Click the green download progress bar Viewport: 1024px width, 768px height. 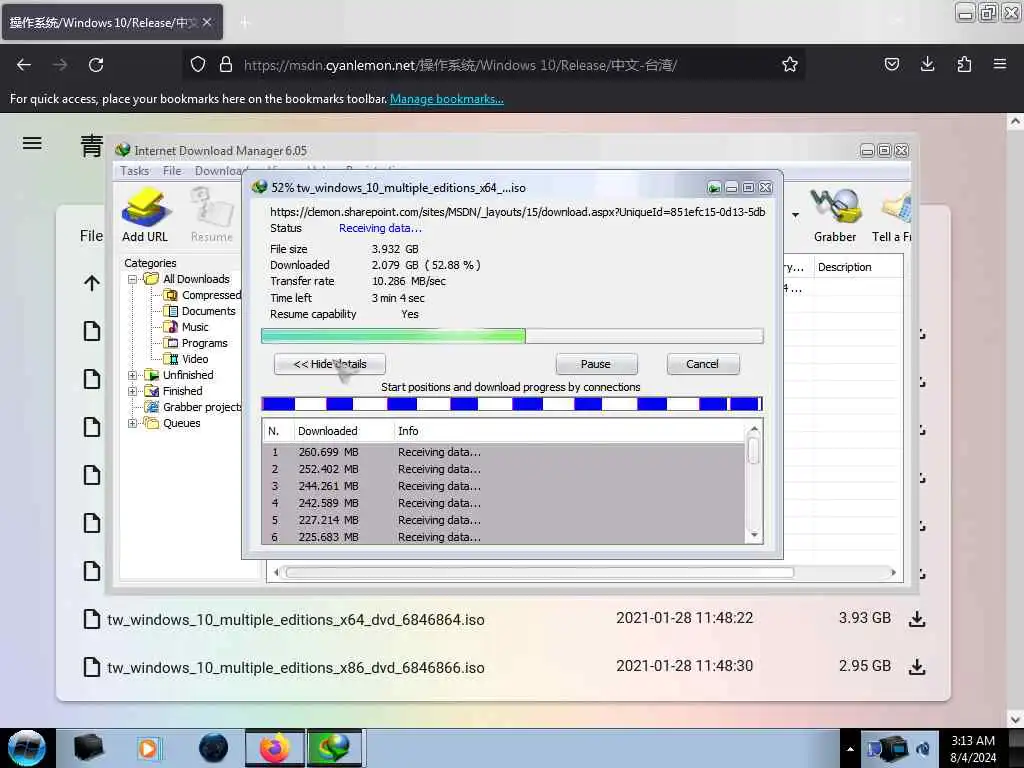512,336
